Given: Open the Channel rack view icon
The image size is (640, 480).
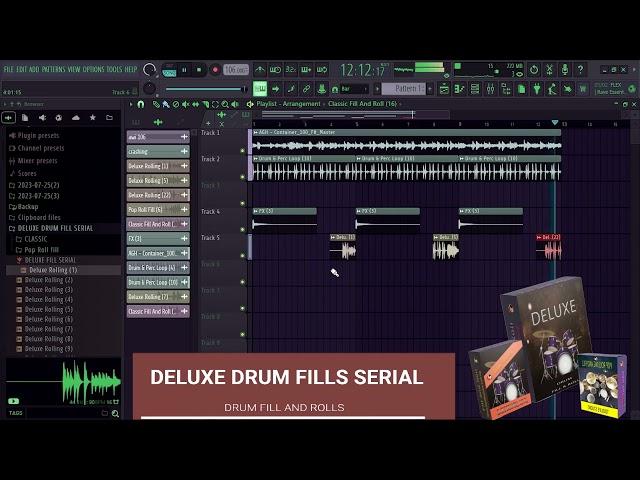Looking at the screenshot, I should tap(475, 89).
